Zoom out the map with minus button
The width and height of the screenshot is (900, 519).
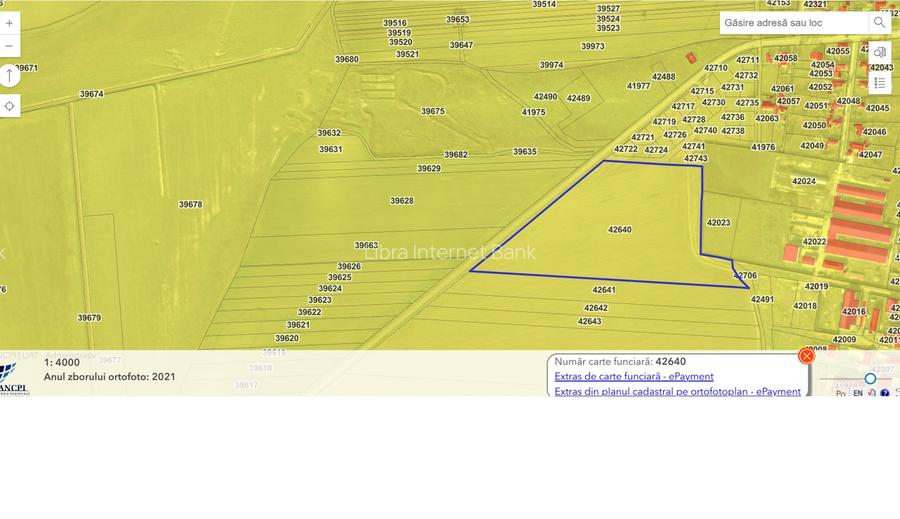point(10,46)
